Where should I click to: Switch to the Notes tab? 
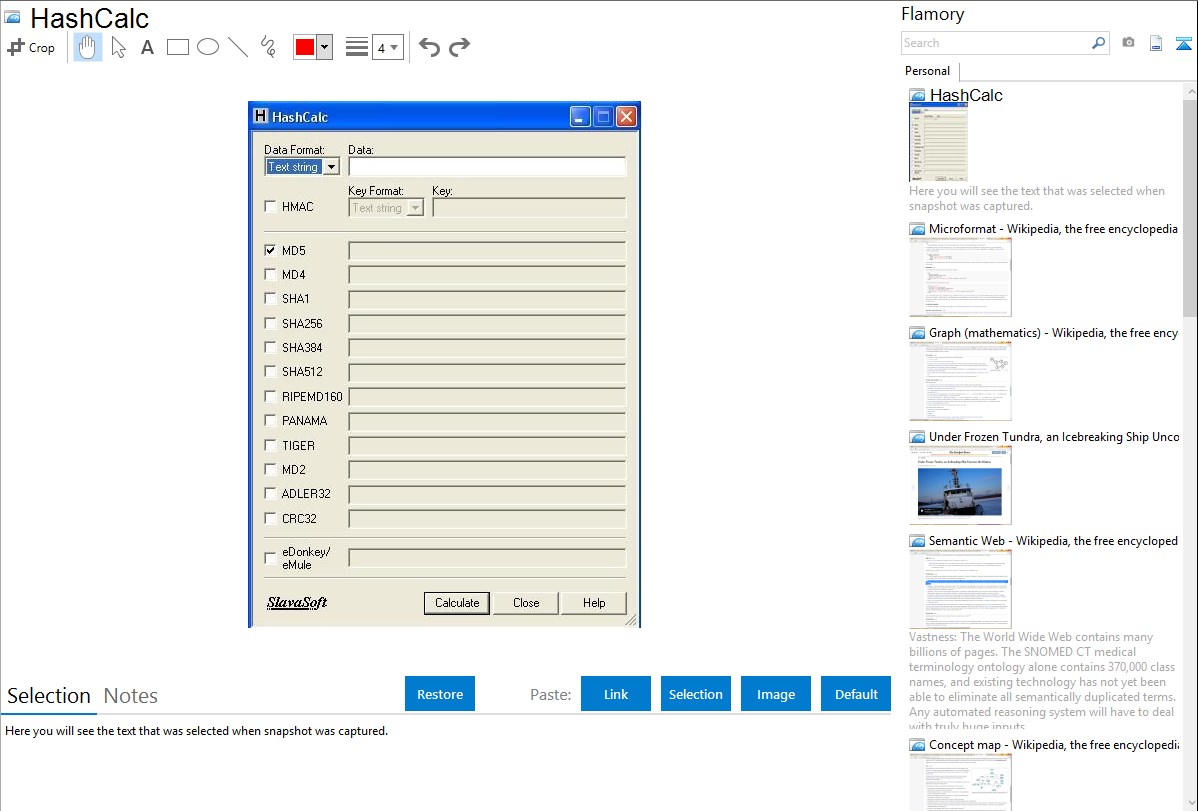[131, 696]
